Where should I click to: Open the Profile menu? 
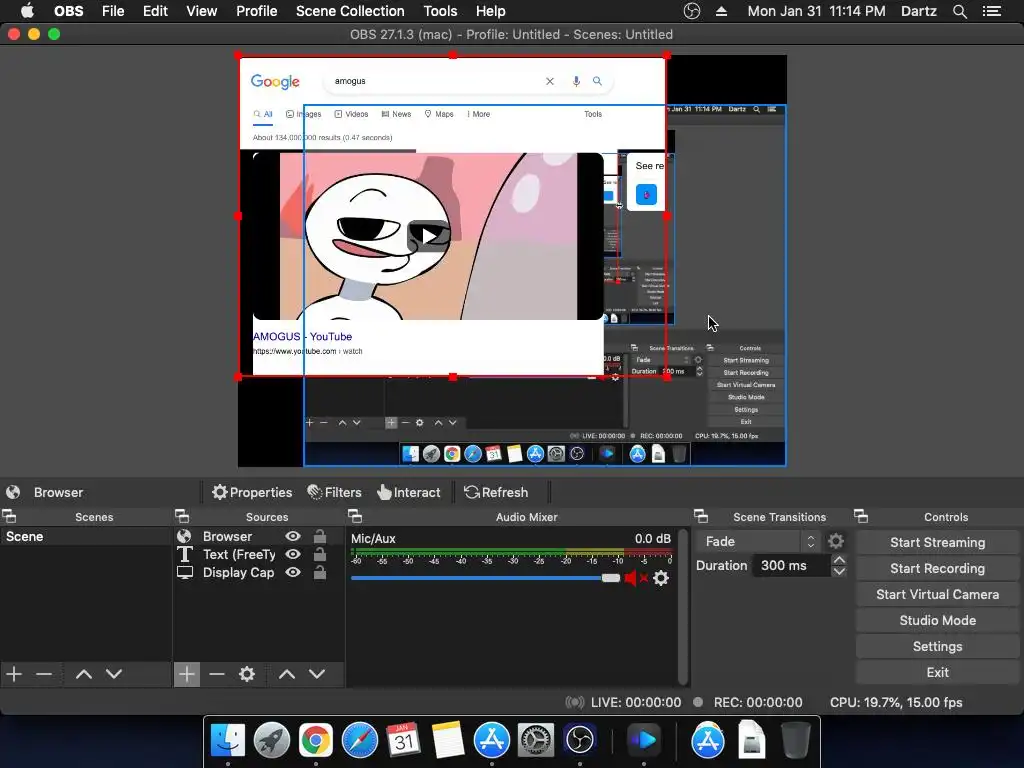click(x=257, y=11)
